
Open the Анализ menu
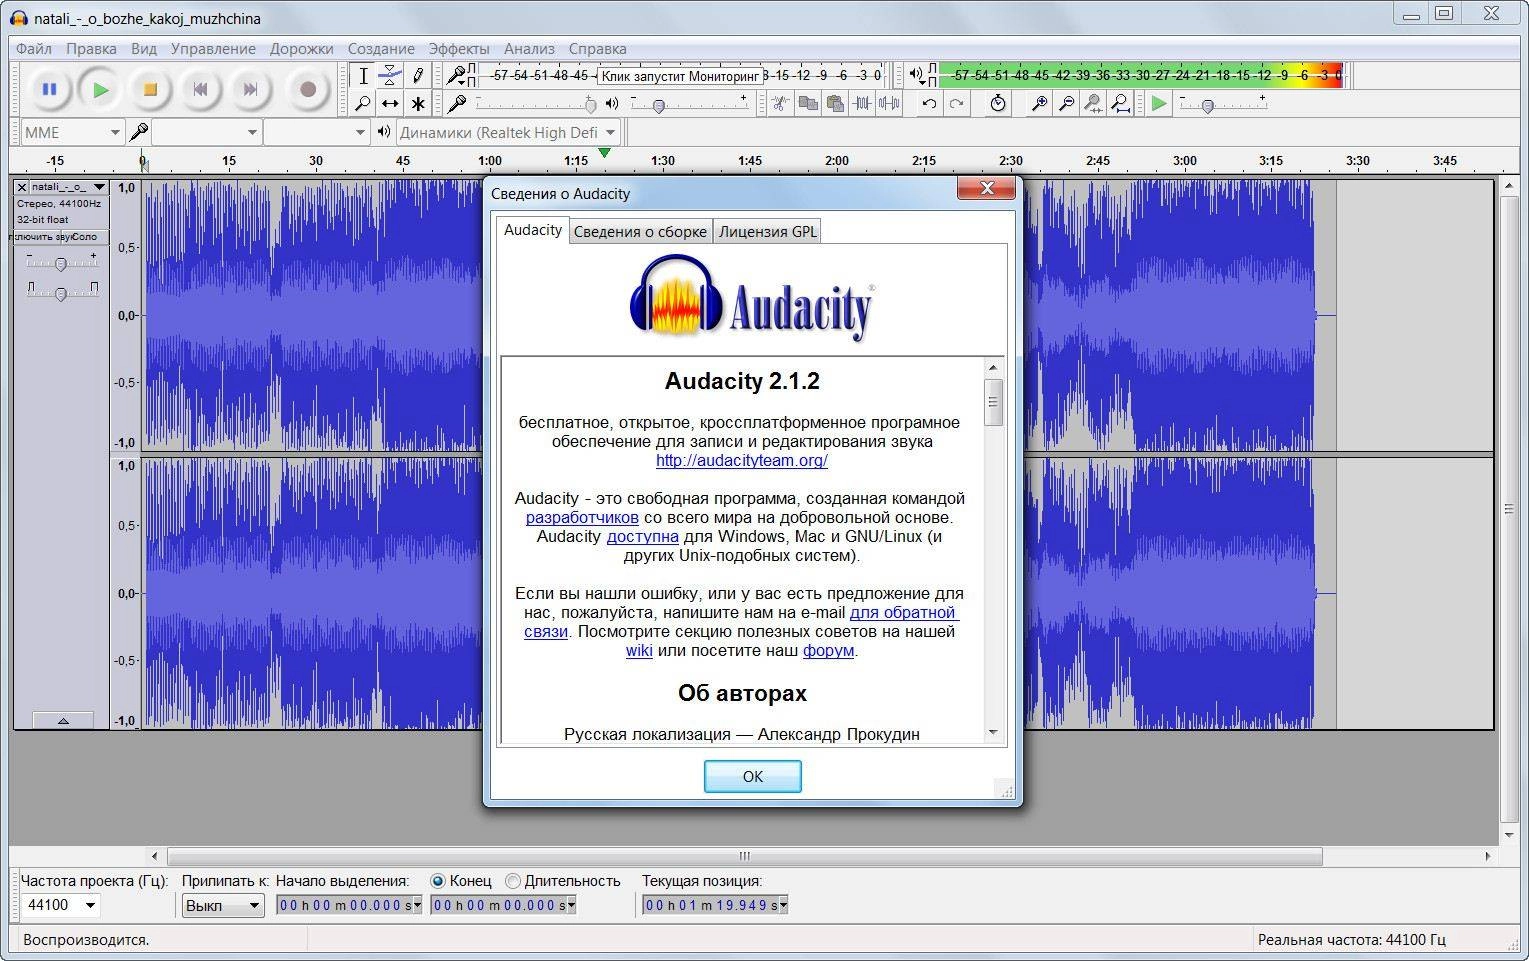coord(529,48)
